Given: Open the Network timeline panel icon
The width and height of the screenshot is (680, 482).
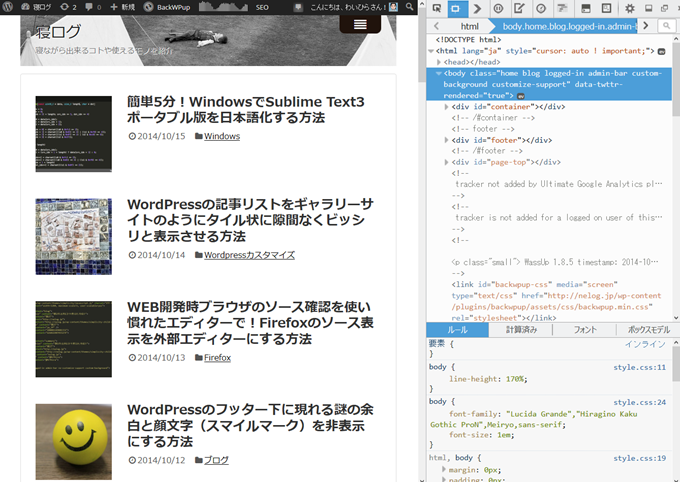Looking at the screenshot, I should point(562,8).
